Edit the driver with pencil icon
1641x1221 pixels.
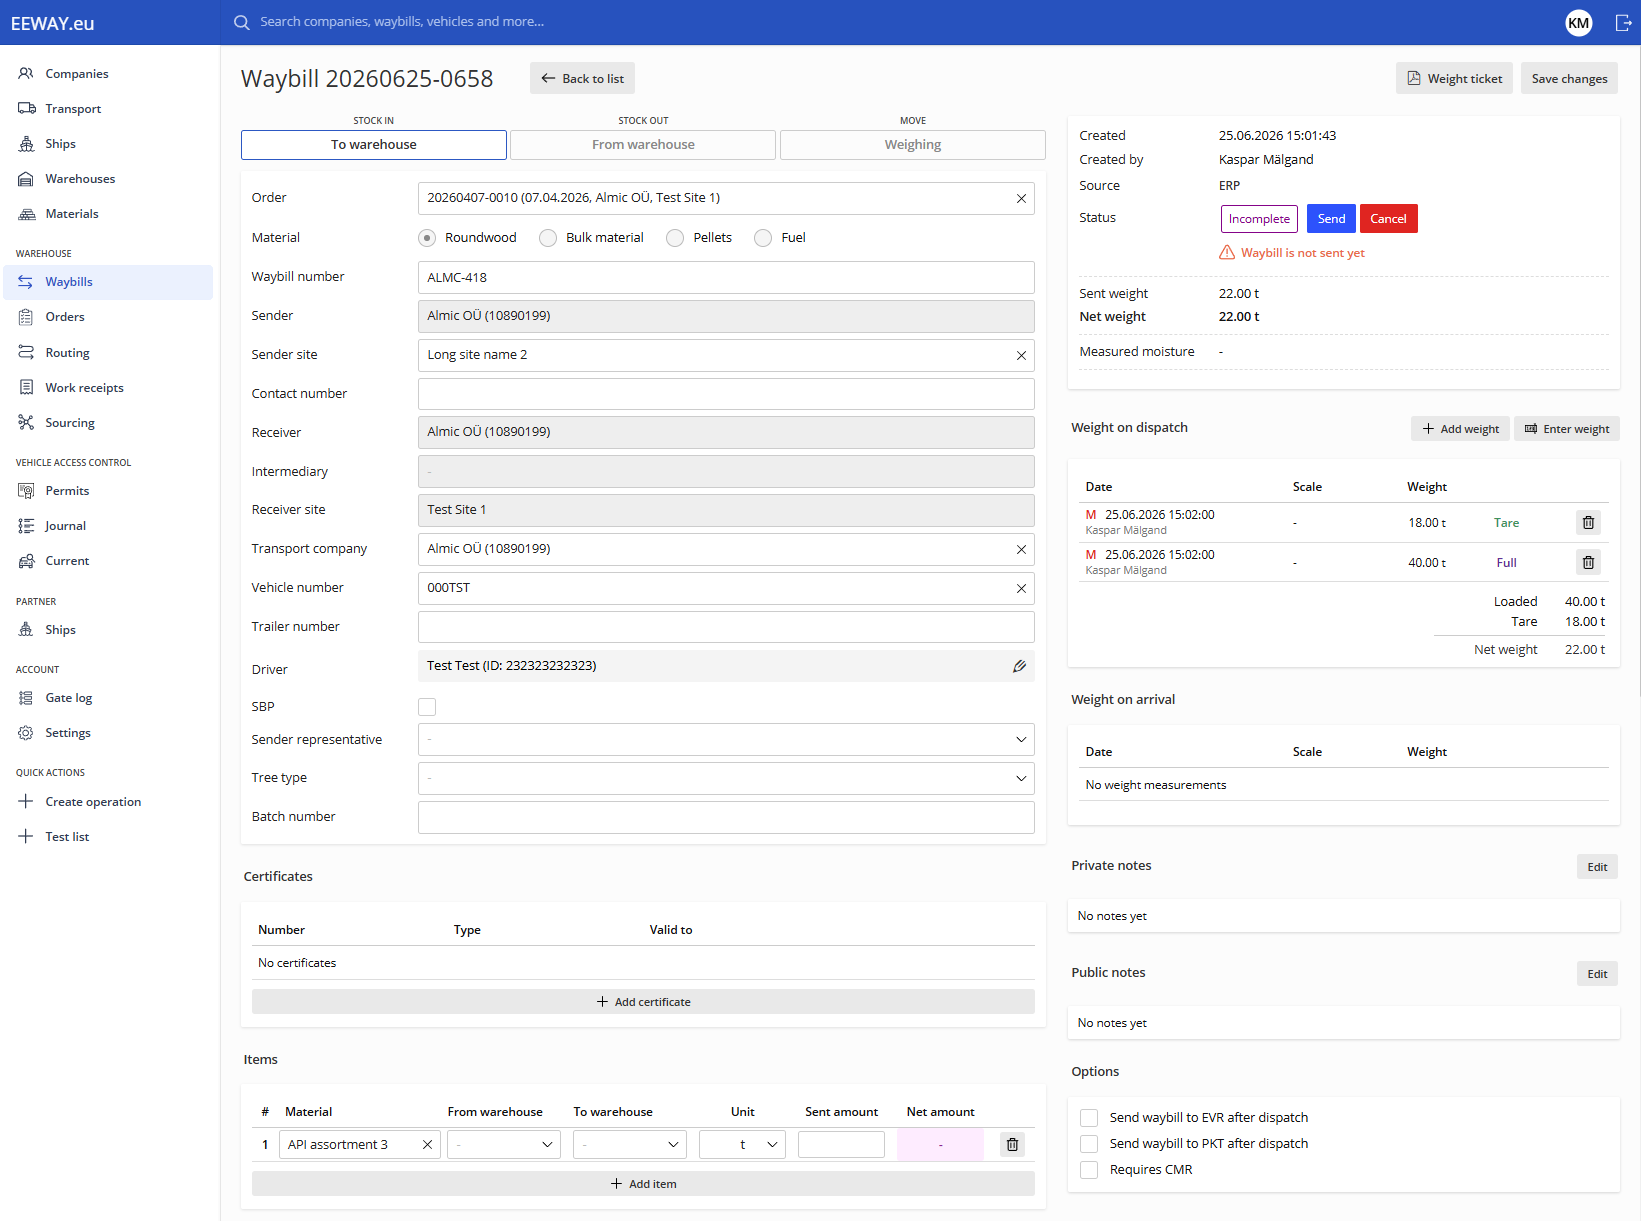point(1019,666)
